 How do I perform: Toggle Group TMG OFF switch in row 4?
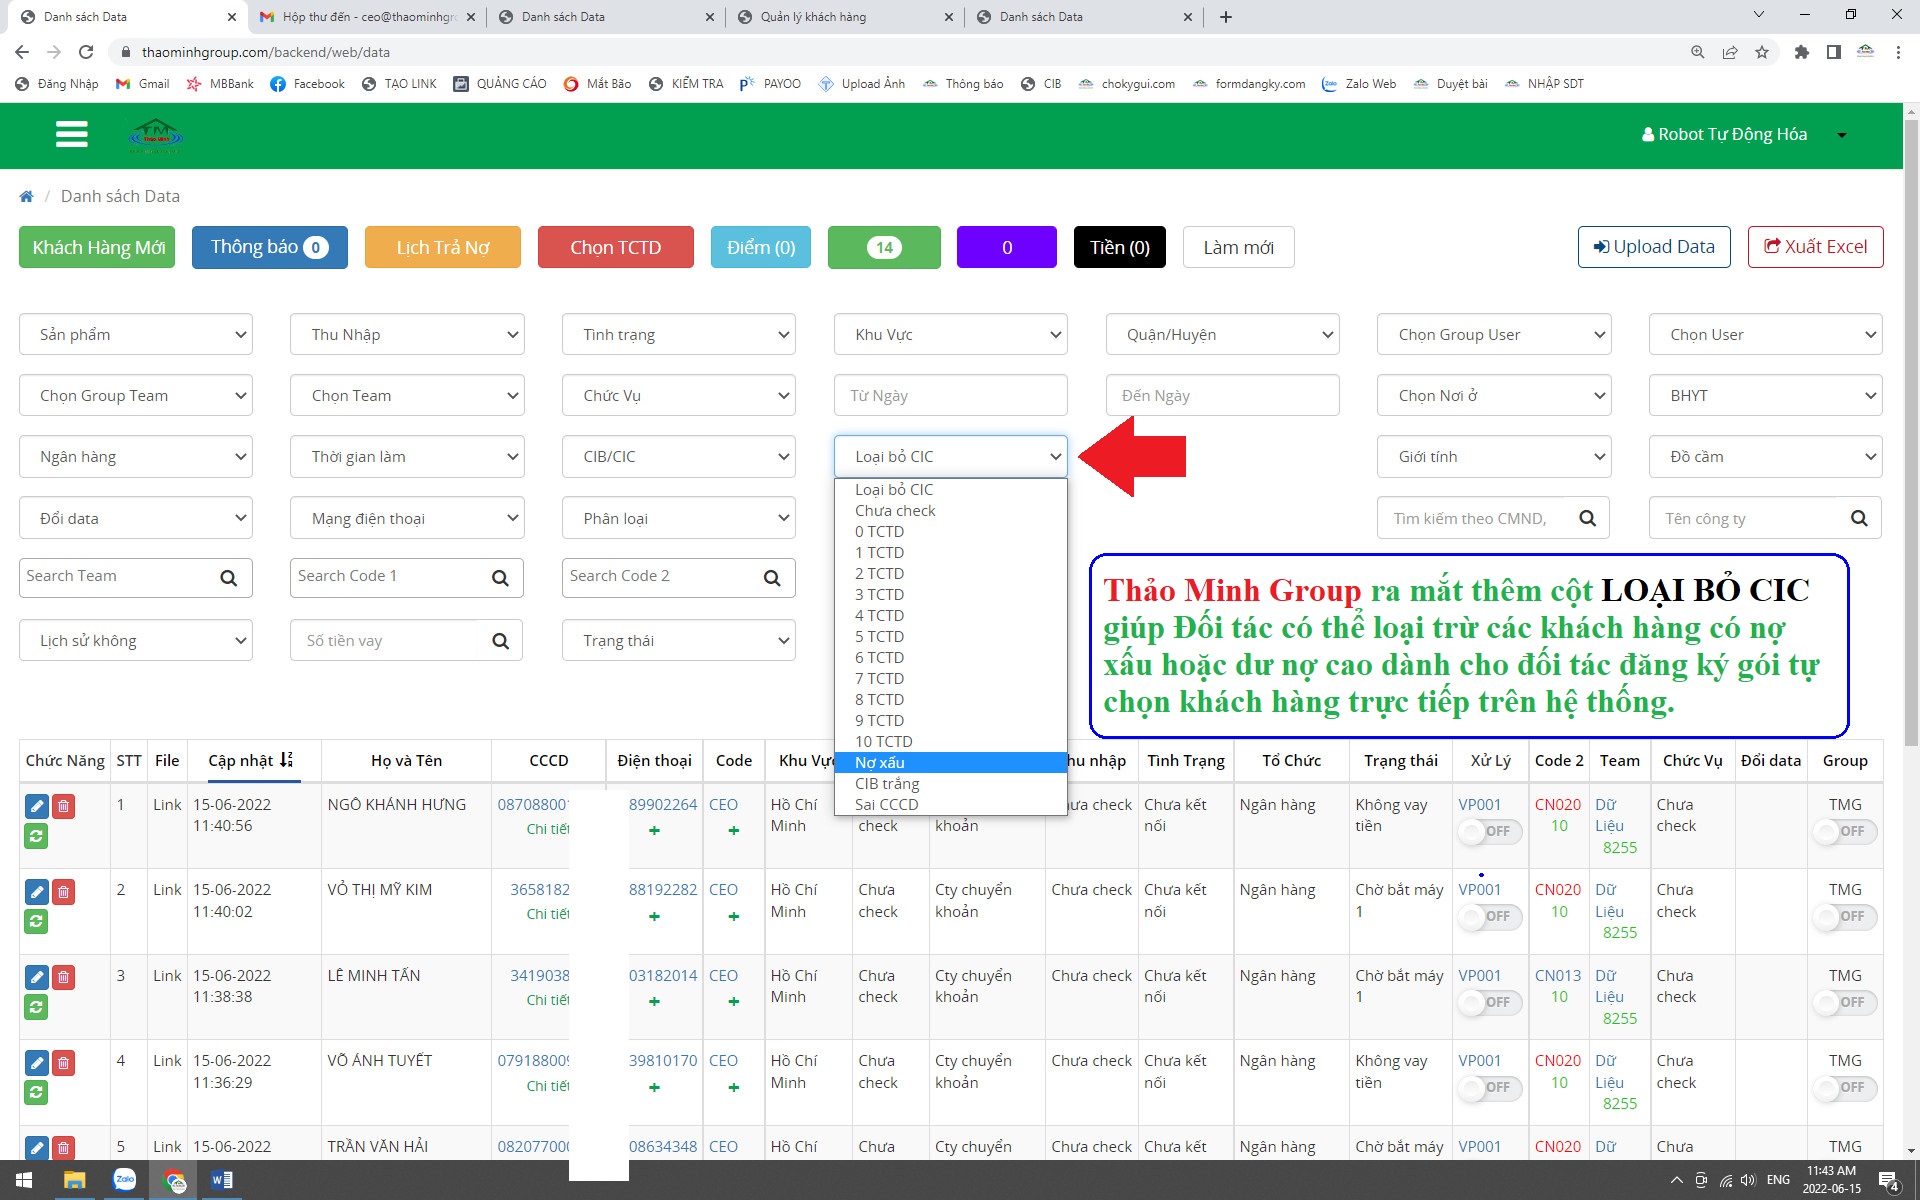click(x=1844, y=1087)
